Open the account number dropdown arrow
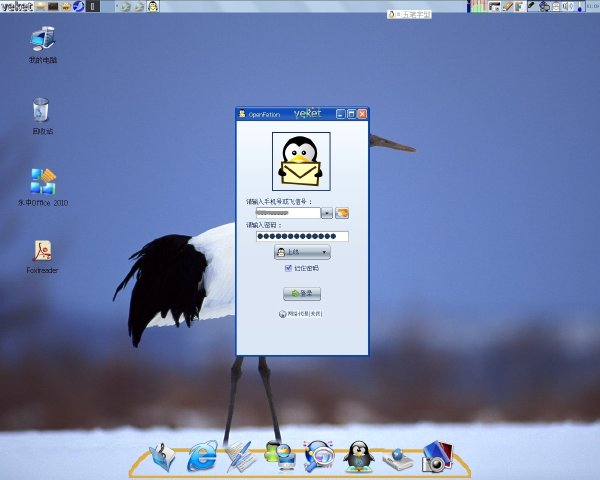This screenshot has height=480, width=600. pos(327,213)
